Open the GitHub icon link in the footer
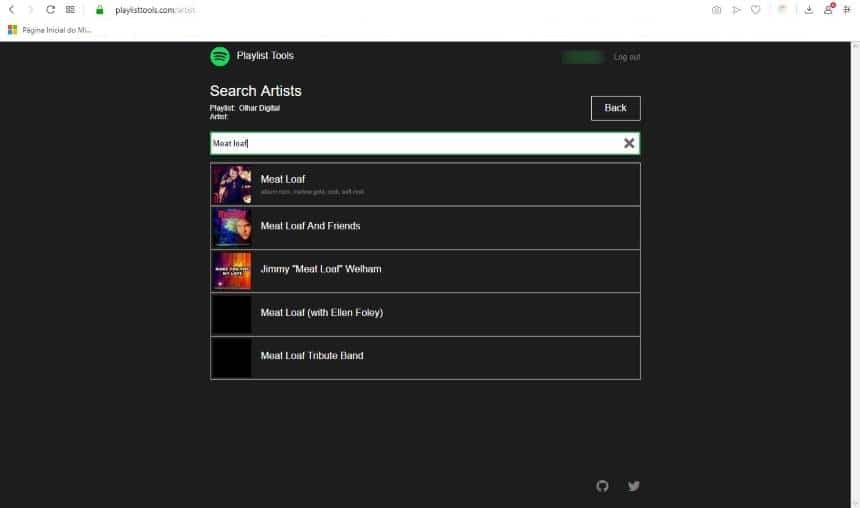The height and width of the screenshot is (508, 860). (x=602, y=486)
